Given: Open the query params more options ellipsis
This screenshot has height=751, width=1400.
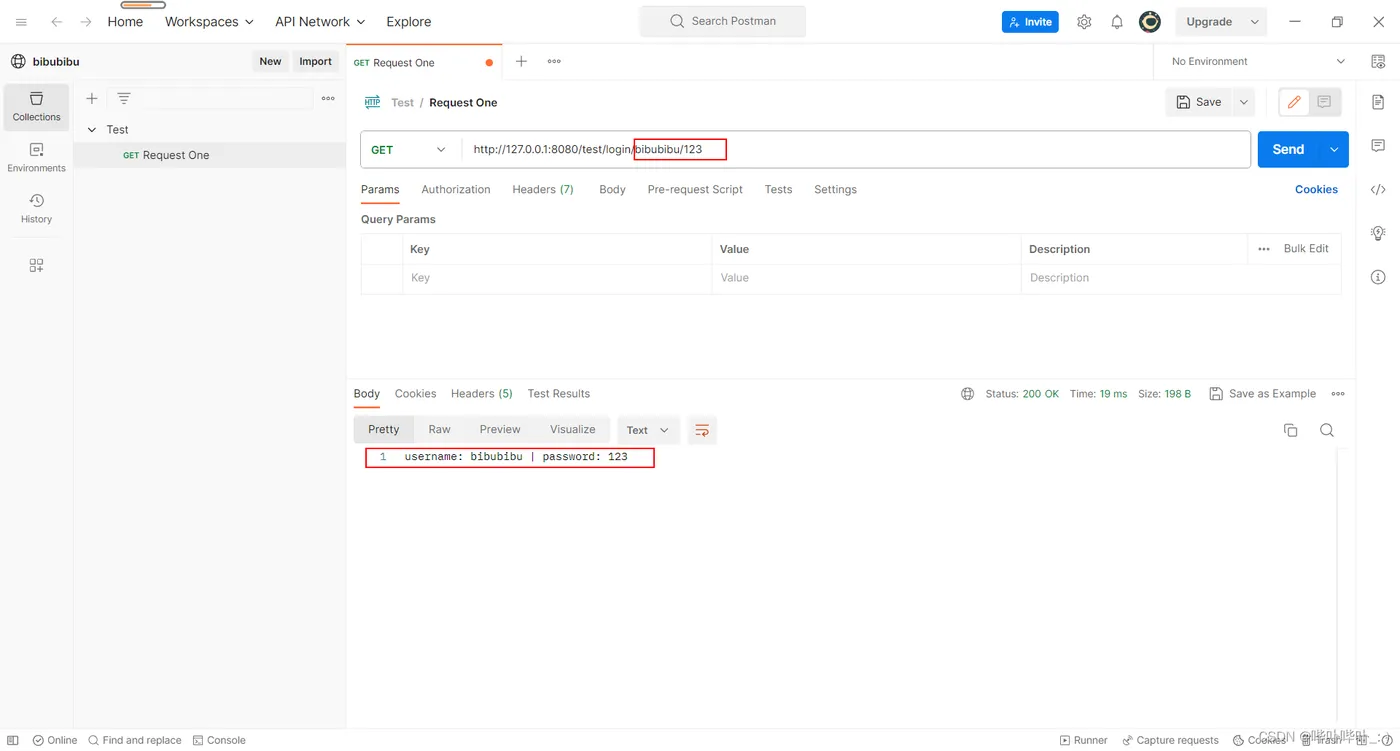Looking at the screenshot, I should click(1264, 249).
